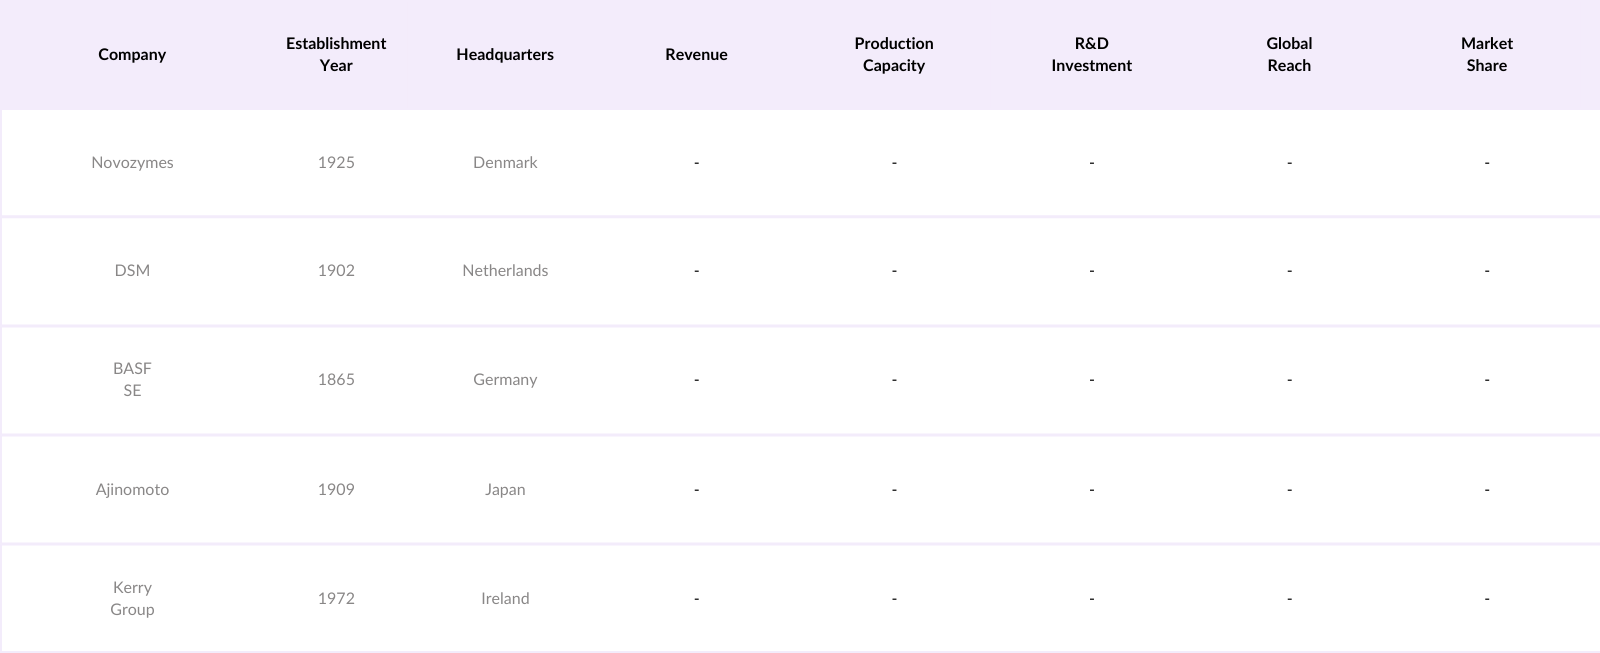The height and width of the screenshot is (653, 1600).
Task: Click the Global Reach dash in BASF SE row
Action: [x=1289, y=379]
